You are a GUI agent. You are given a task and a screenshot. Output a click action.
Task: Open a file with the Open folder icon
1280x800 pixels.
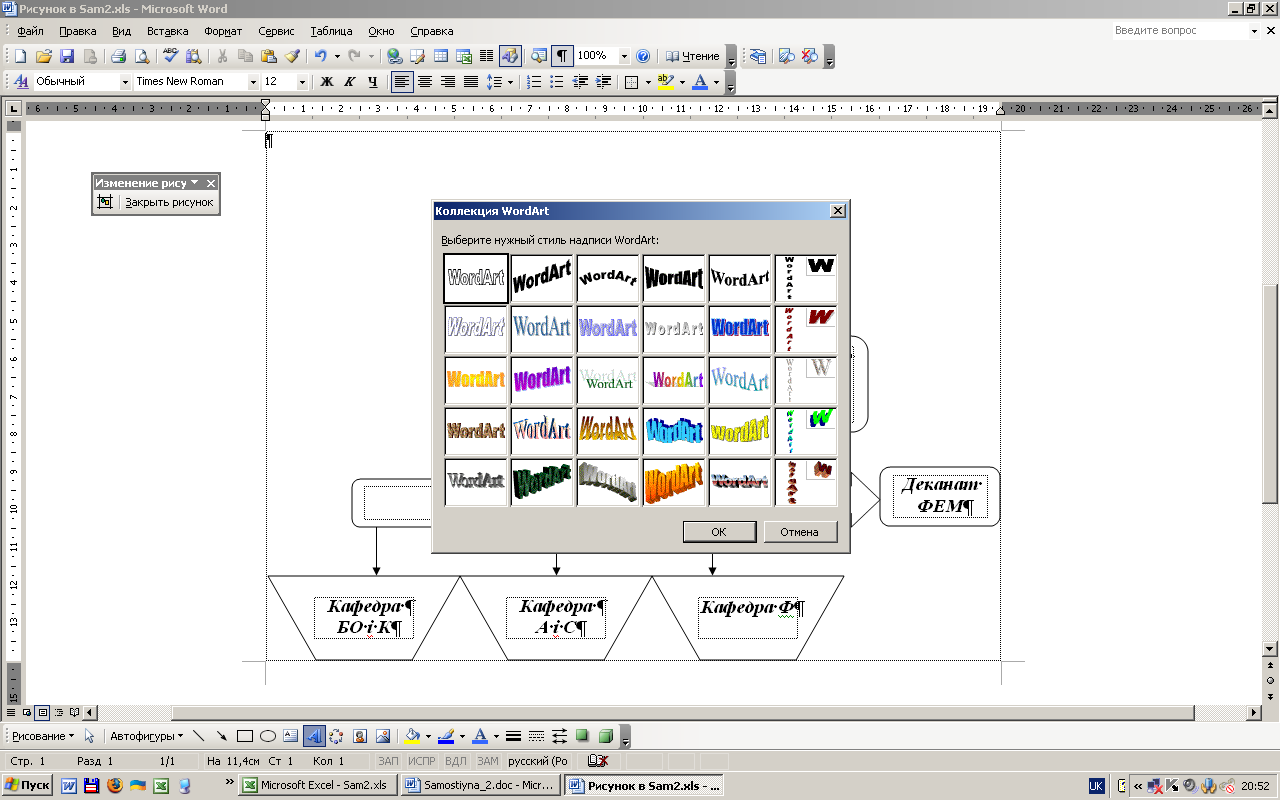[x=43, y=56]
